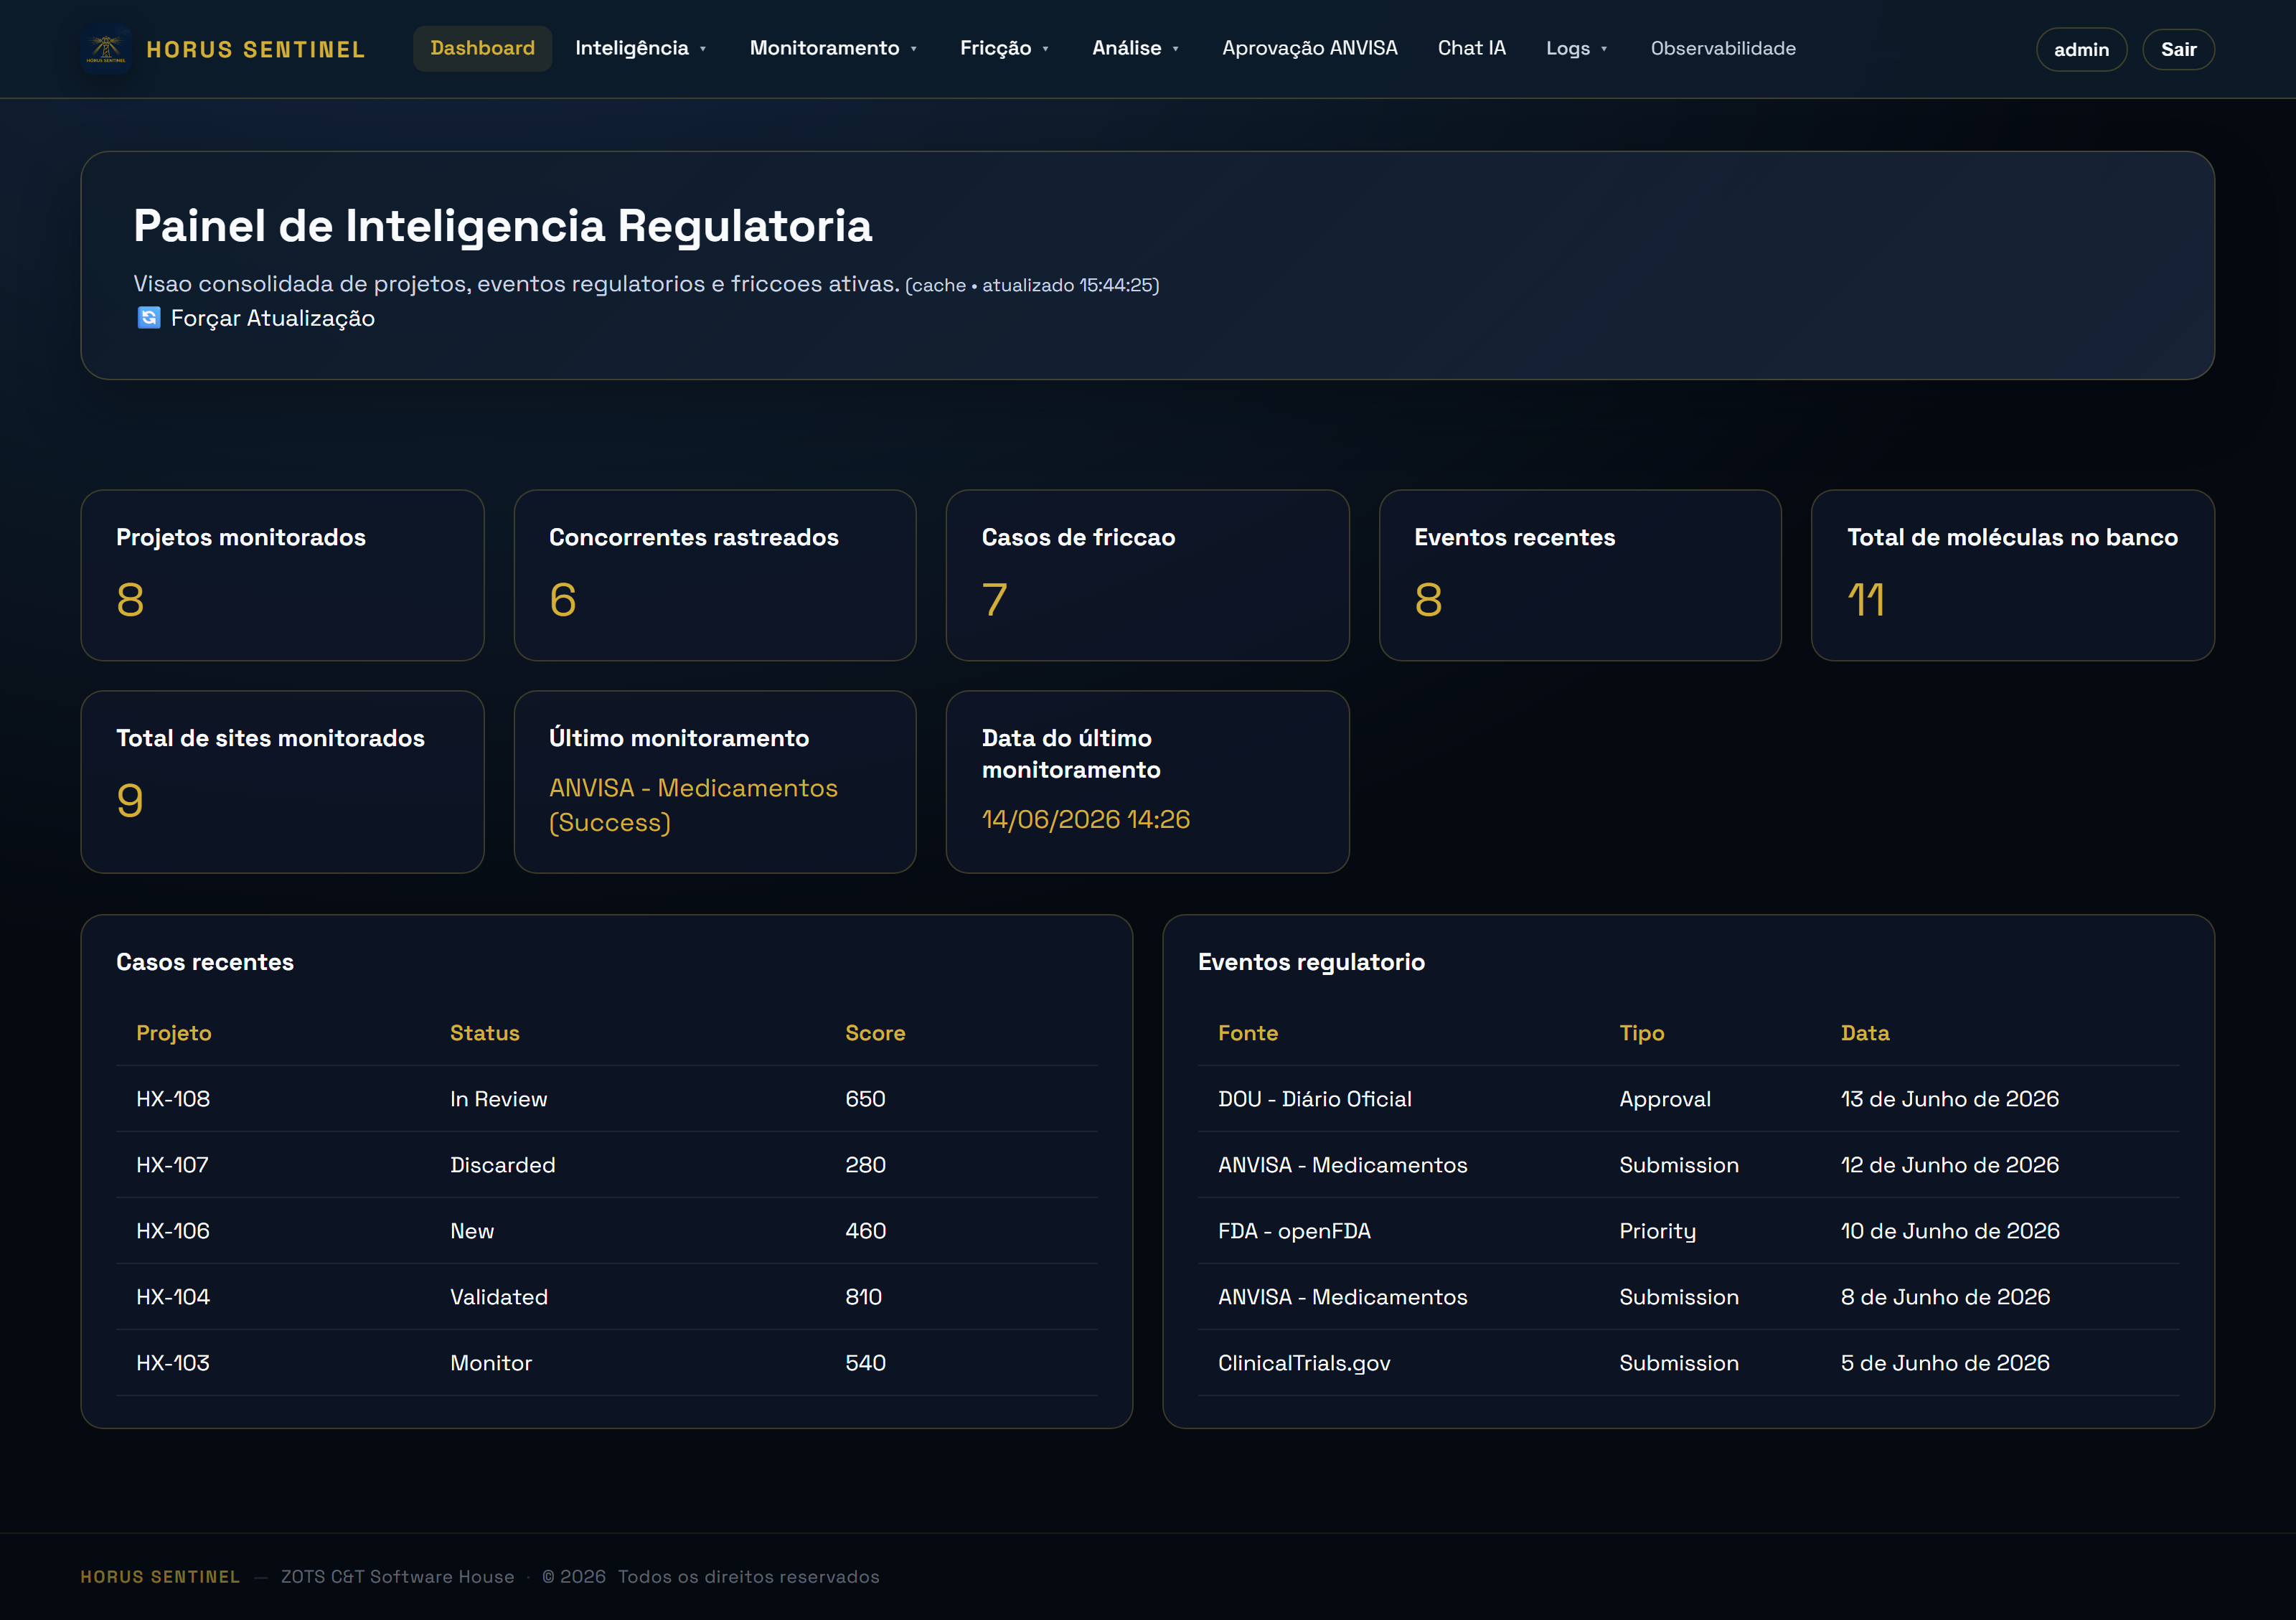Click the Approval type cell
The image size is (2296, 1620).
[1665, 1099]
